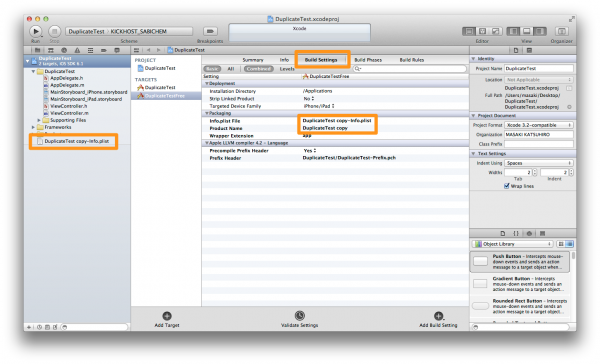Collapse the Deployment settings section
600x364 pixels.
tap(207, 83)
